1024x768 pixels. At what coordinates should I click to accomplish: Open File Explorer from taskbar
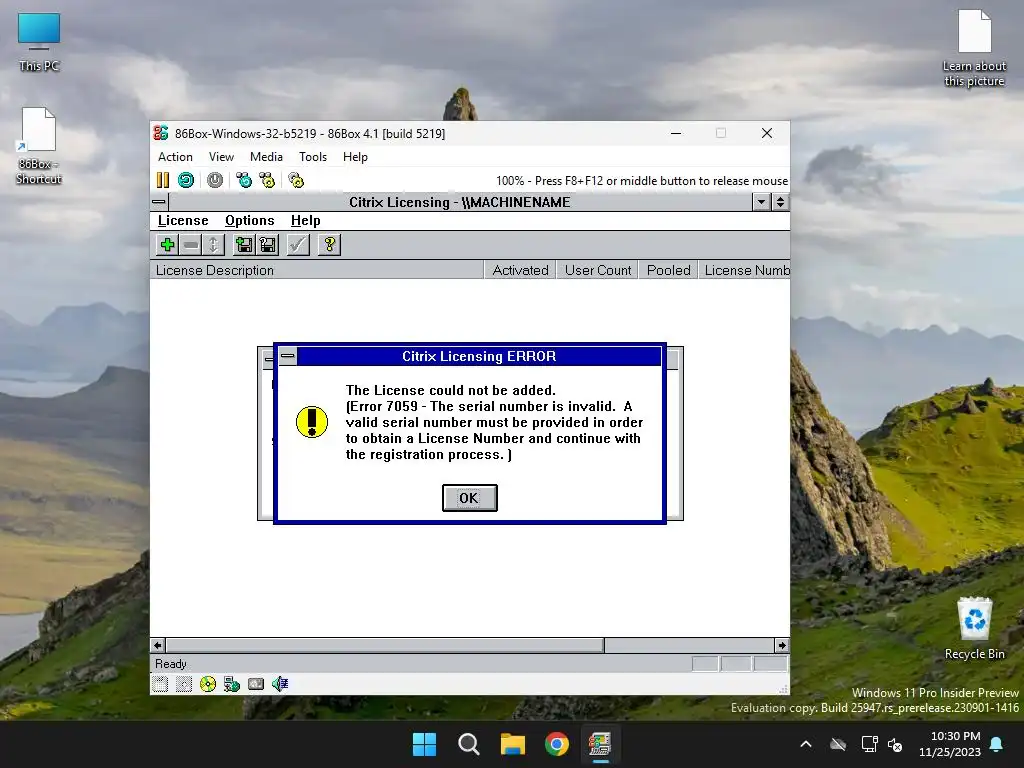[513, 744]
